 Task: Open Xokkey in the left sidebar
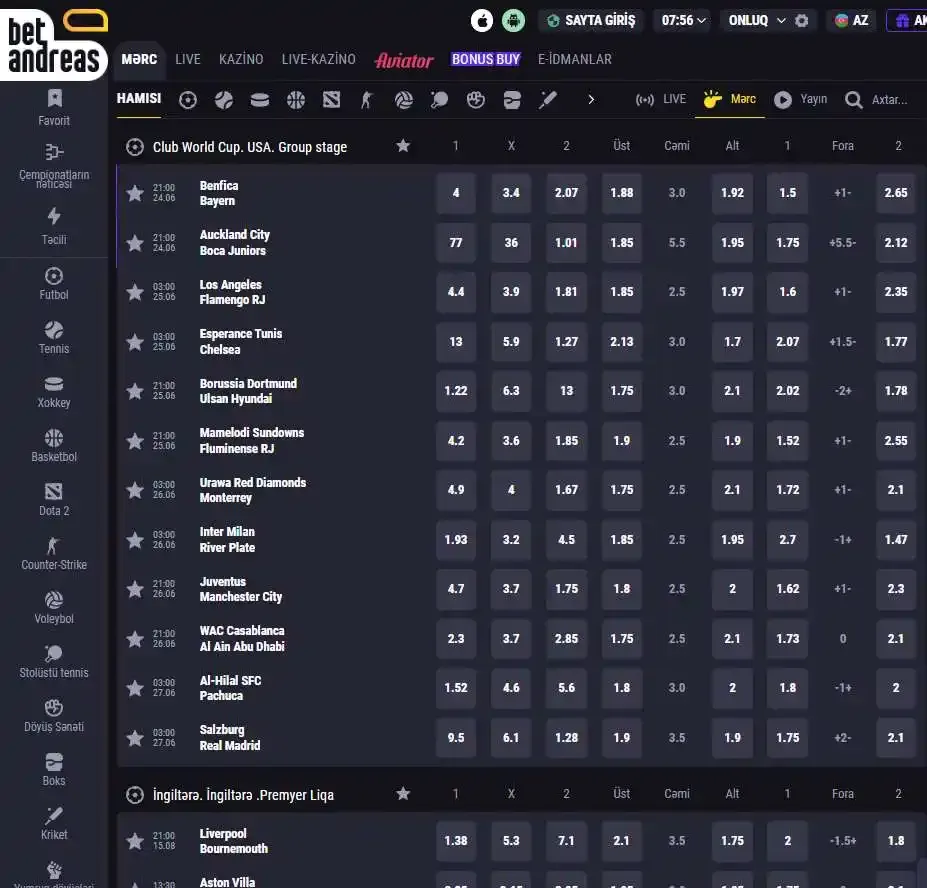pos(54,392)
